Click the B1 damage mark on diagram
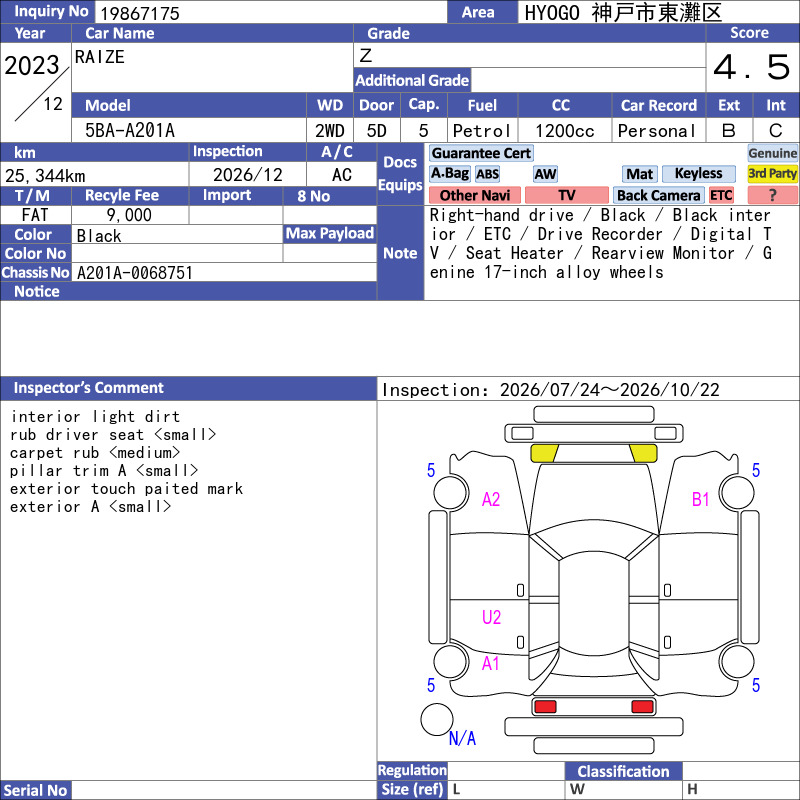 coord(701,499)
